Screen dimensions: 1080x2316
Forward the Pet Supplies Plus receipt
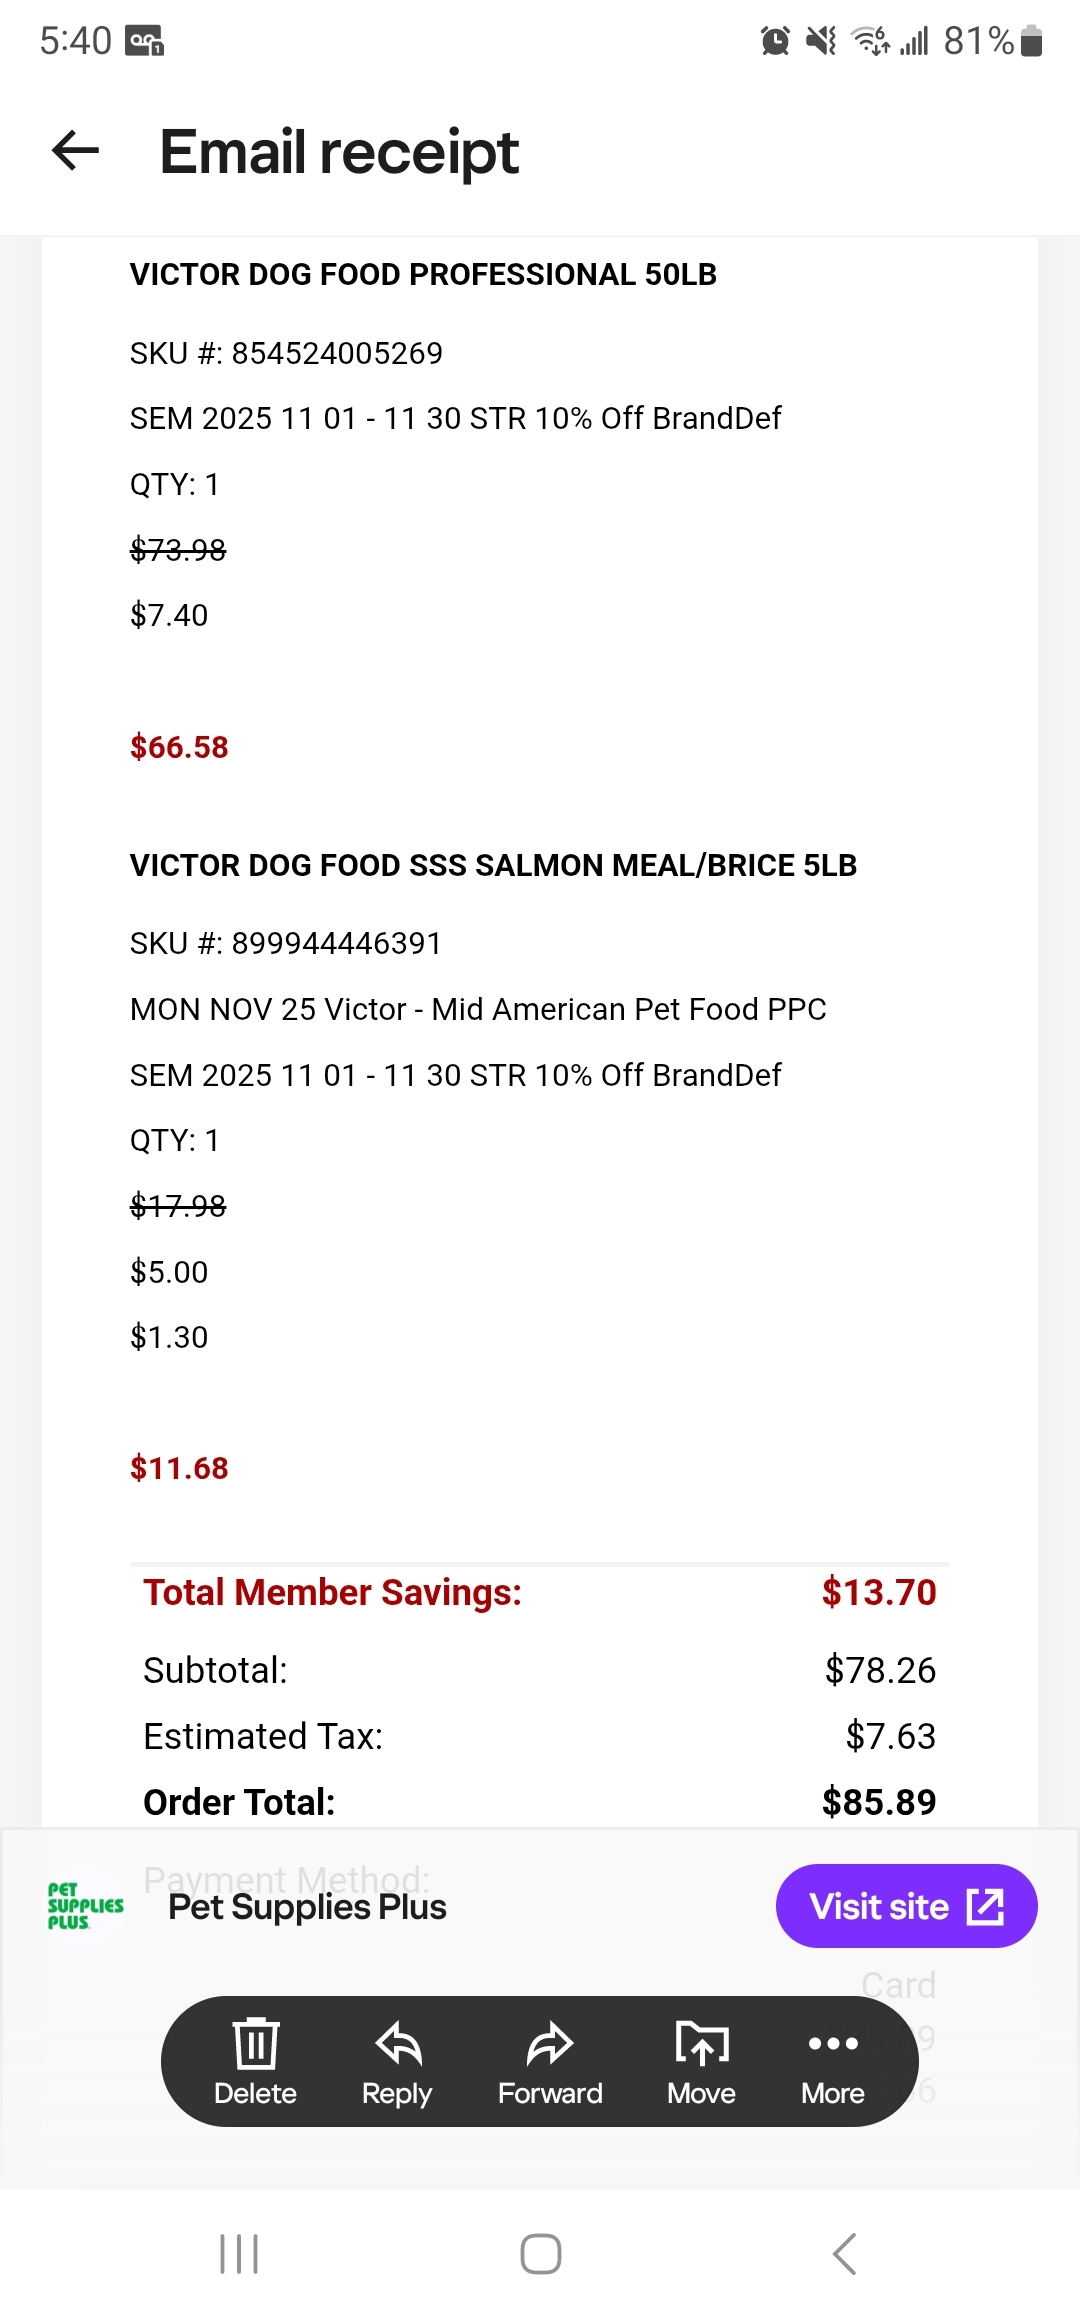pos(550,2061)
